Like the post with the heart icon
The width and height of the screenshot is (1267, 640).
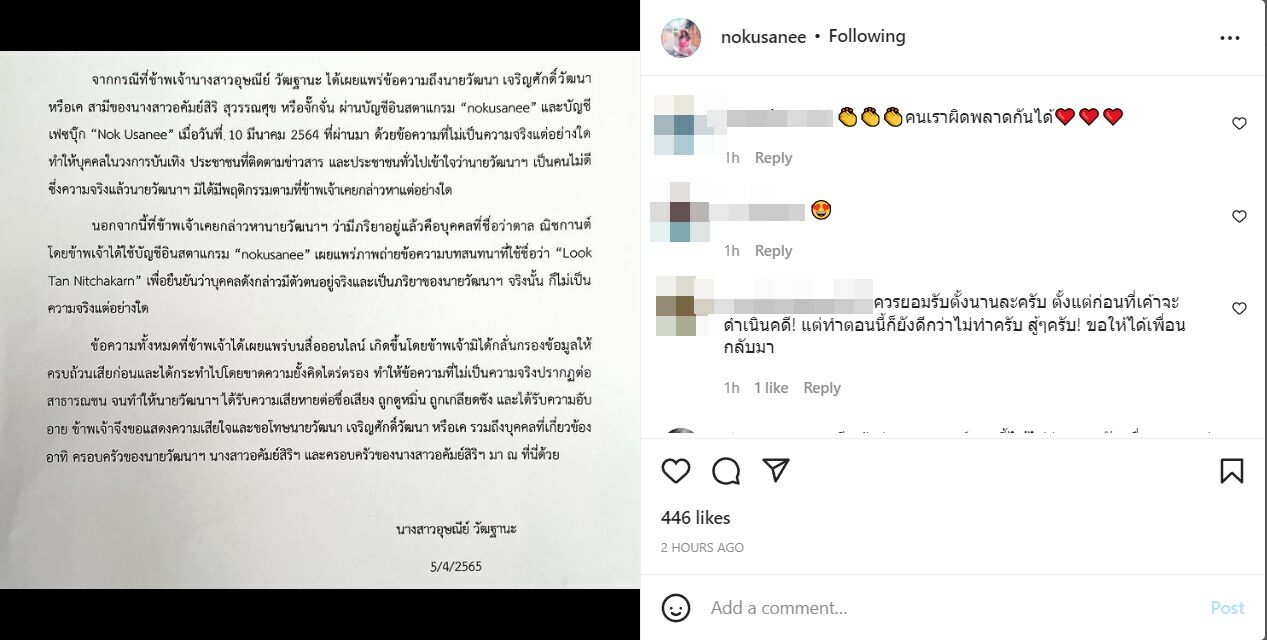tap(676, 471)
